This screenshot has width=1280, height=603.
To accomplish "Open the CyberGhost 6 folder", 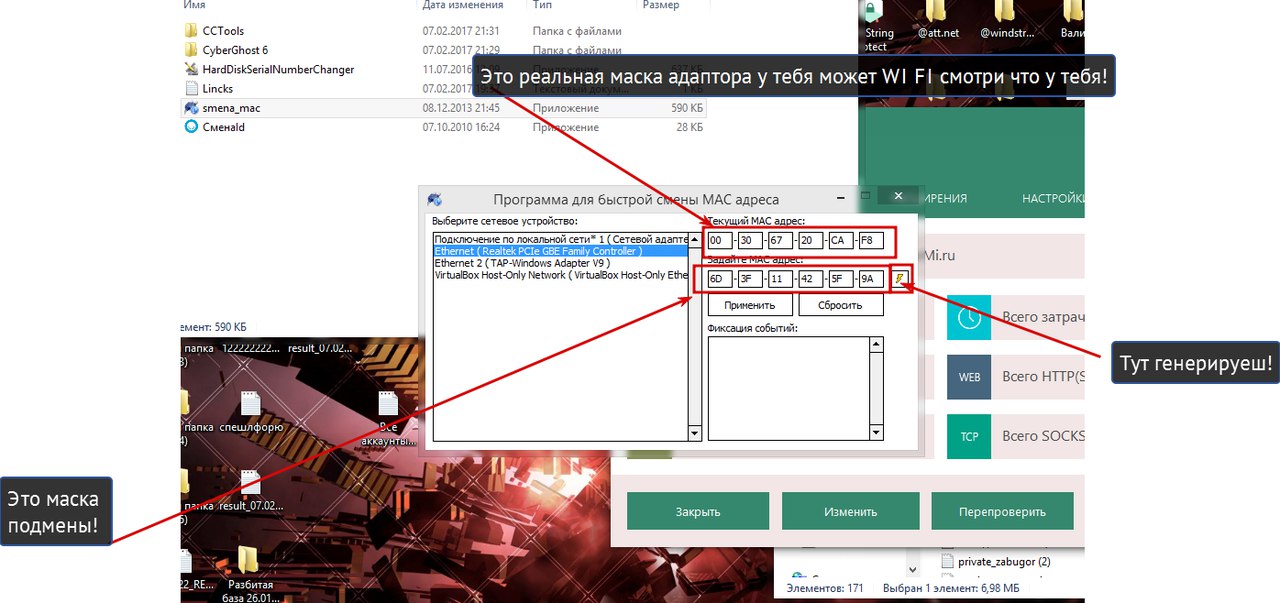I will [x=234, y=50].
